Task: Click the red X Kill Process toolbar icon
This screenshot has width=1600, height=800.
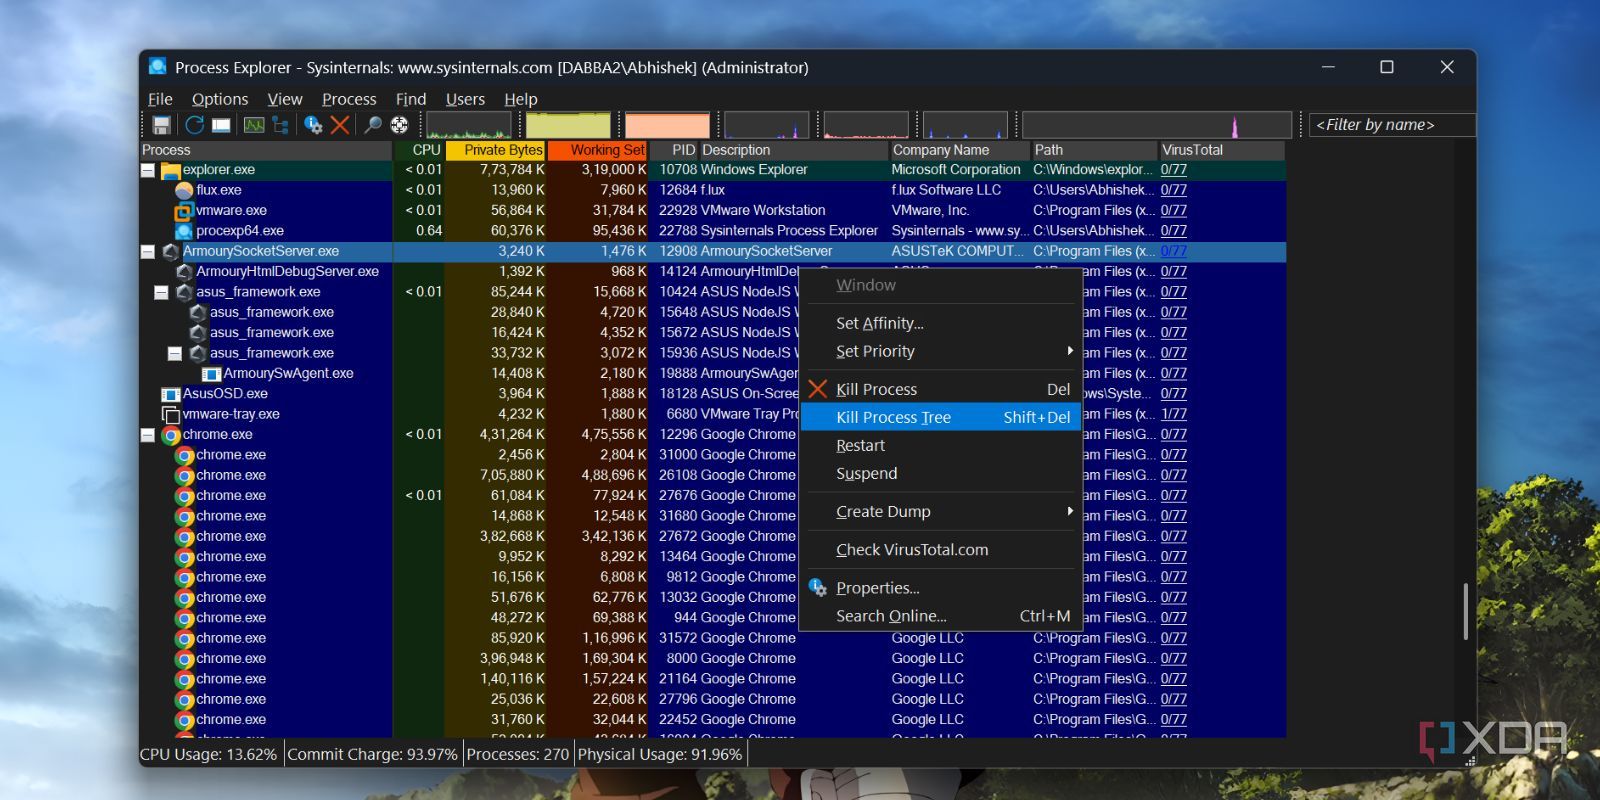Action: (340, 125)
